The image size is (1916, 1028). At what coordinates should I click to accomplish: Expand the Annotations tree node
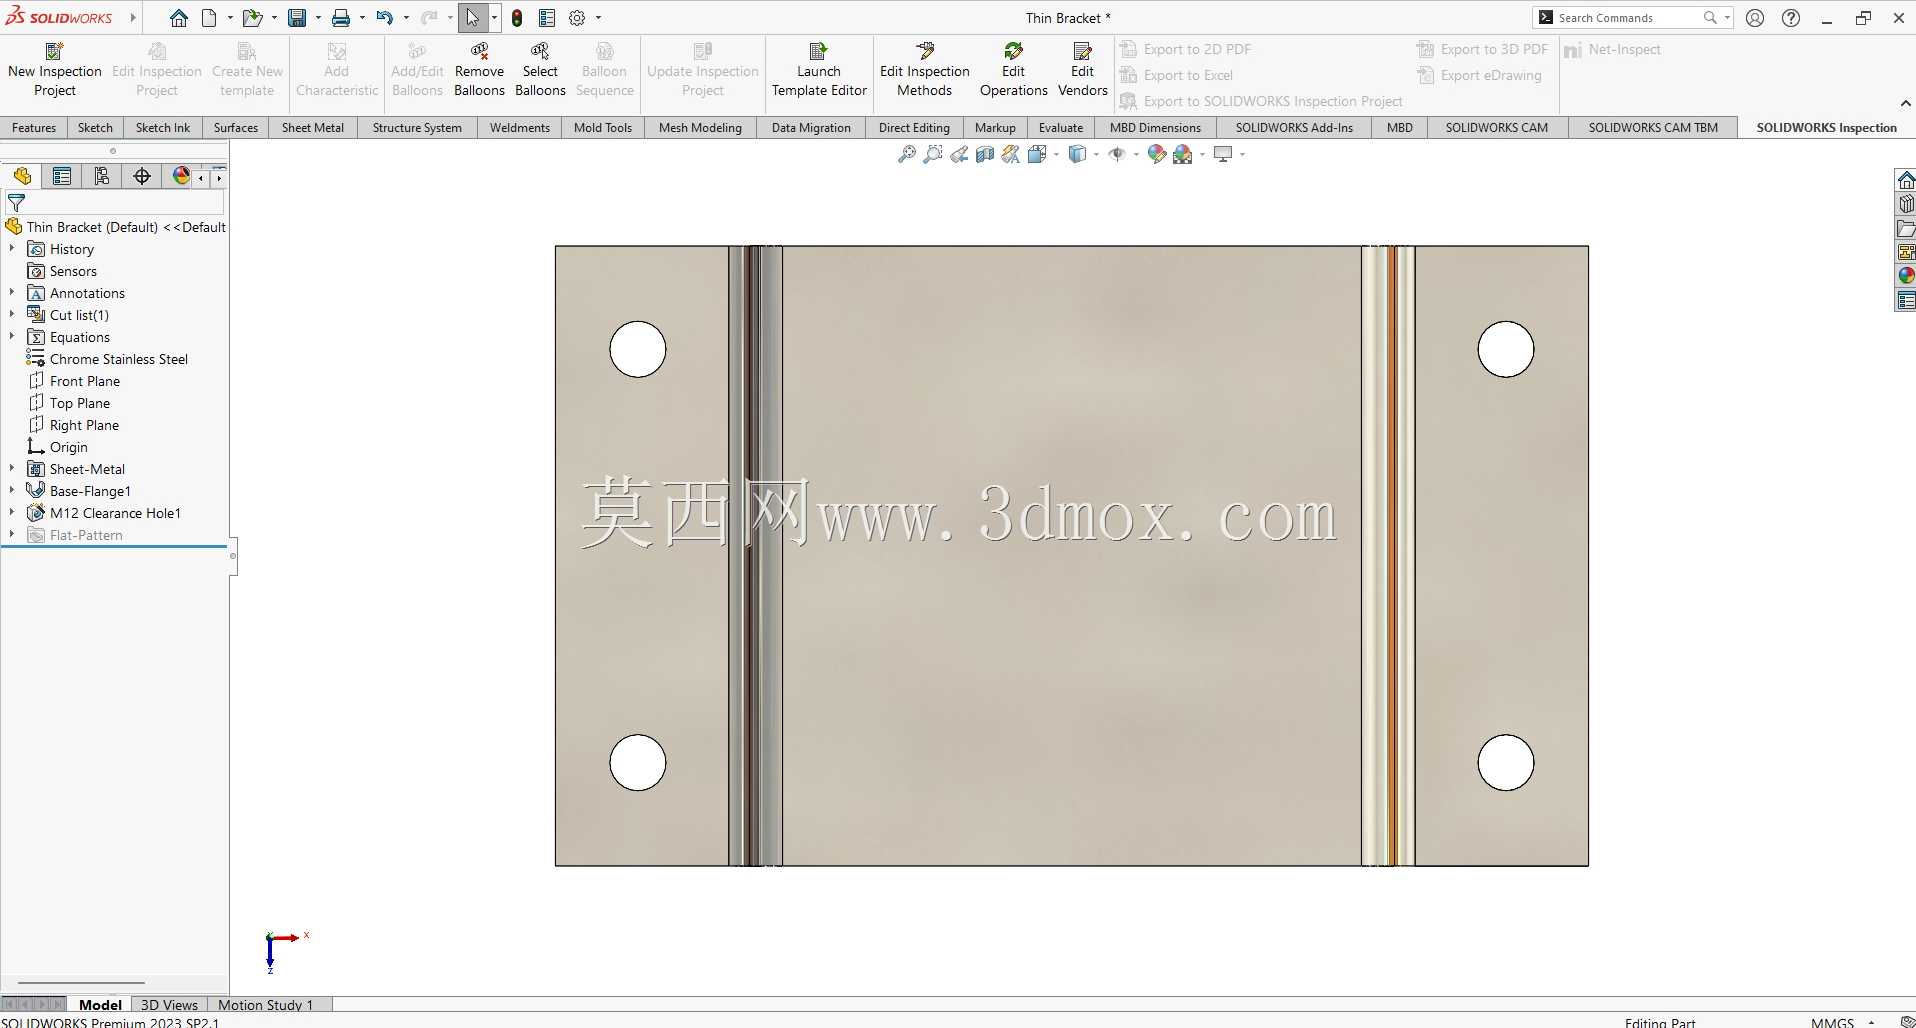click(x=12, y=292)
